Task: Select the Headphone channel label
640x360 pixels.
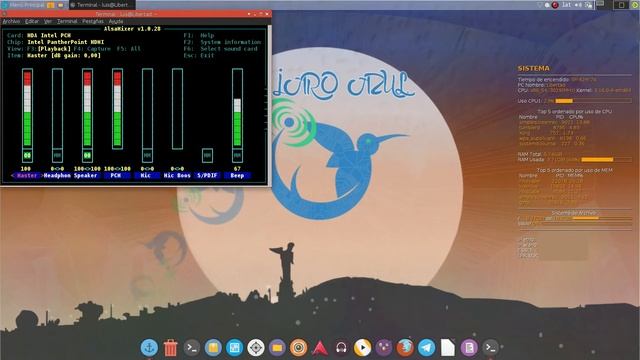Action: click(x=57, y=176)
